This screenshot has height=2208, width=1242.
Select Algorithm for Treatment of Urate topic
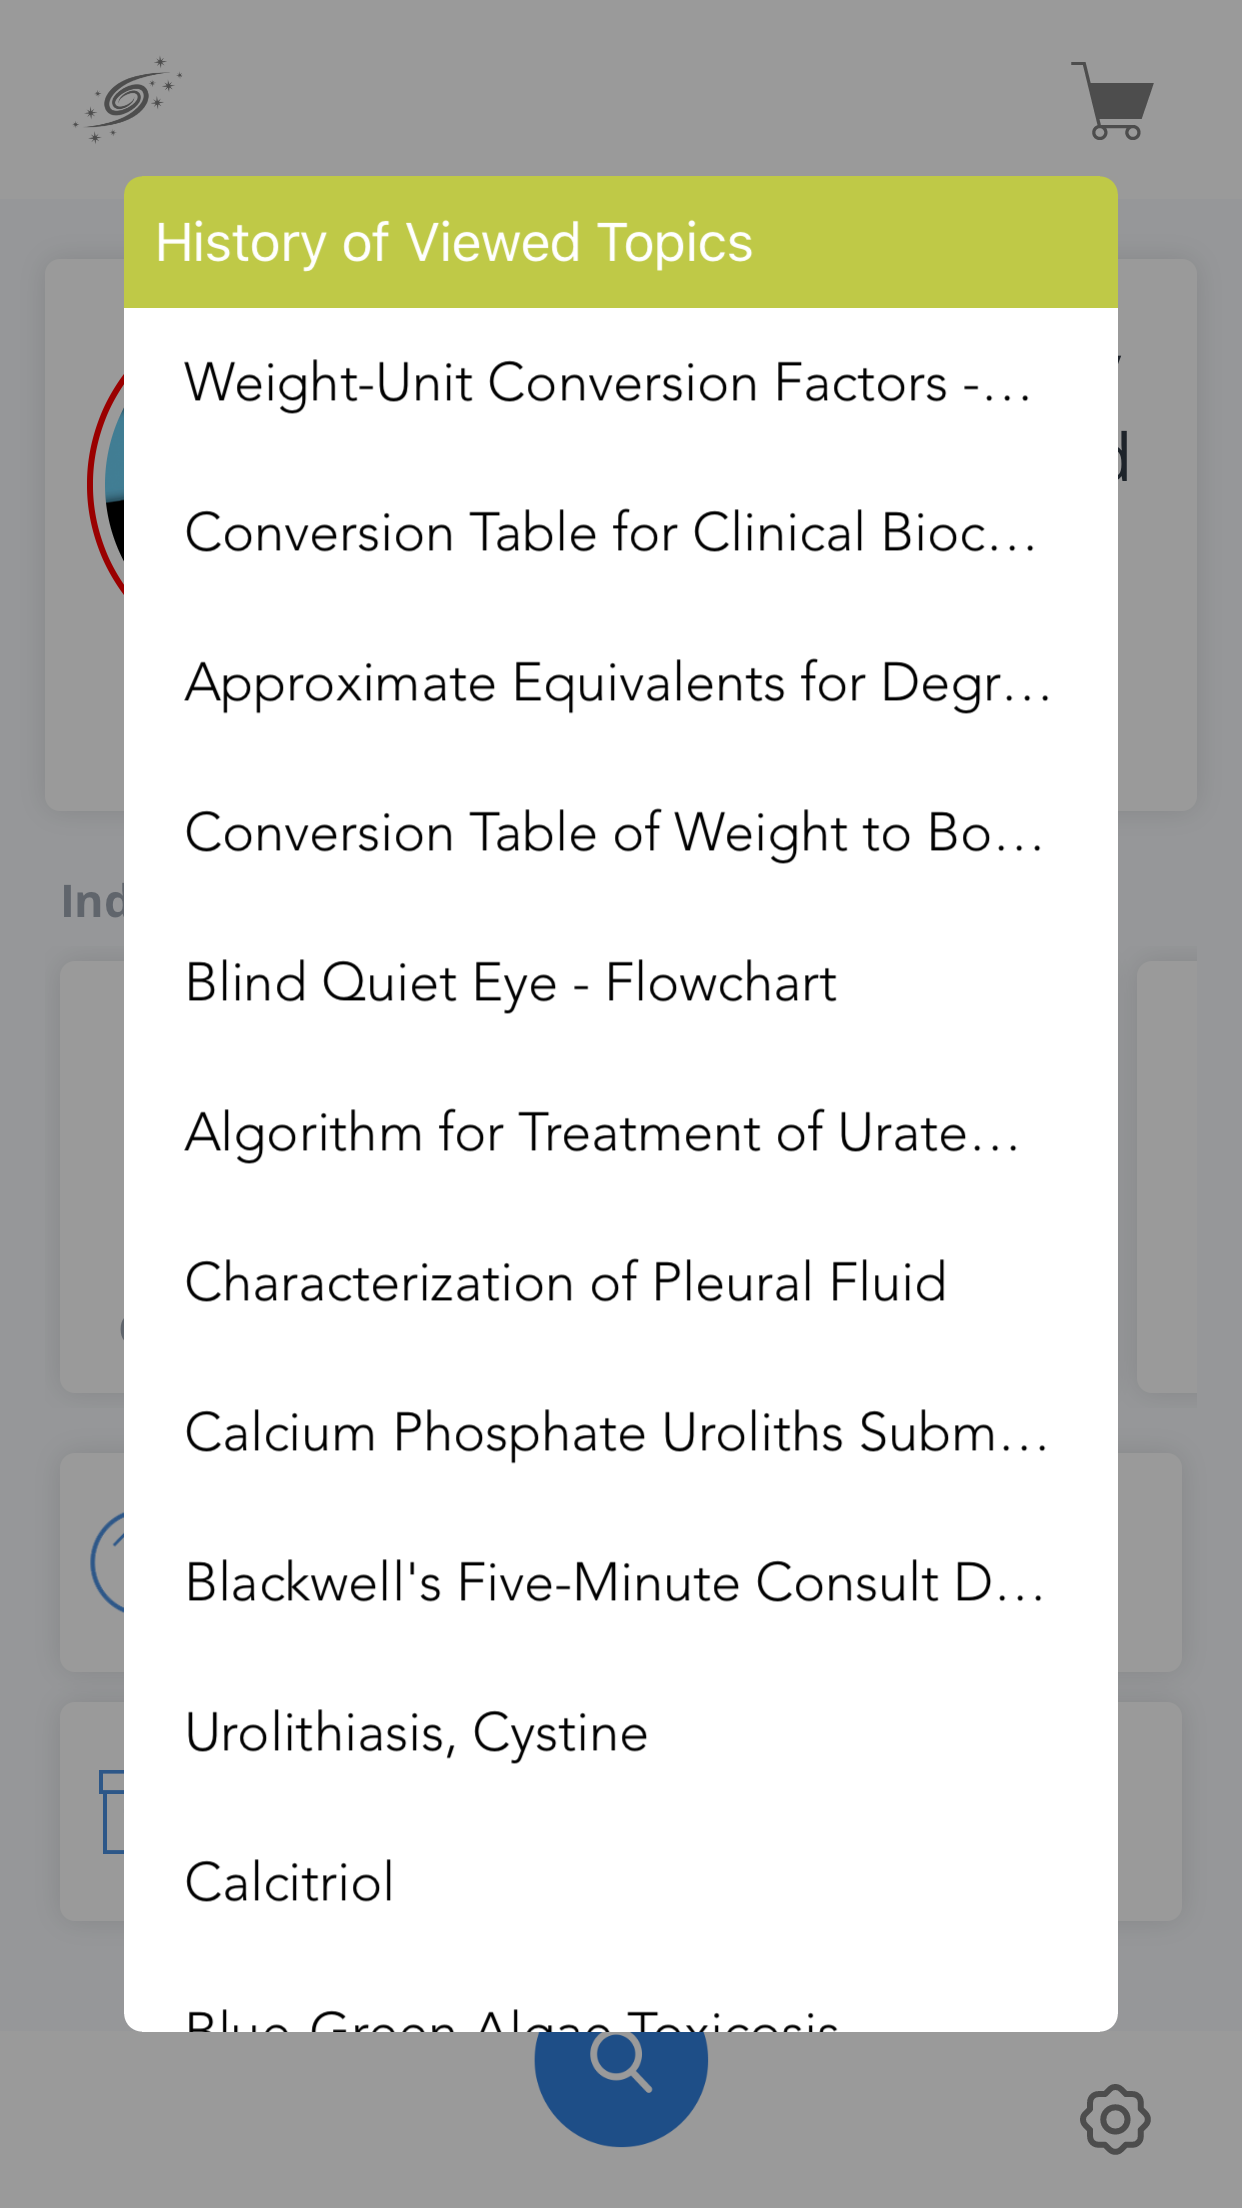click(602, 1133)
